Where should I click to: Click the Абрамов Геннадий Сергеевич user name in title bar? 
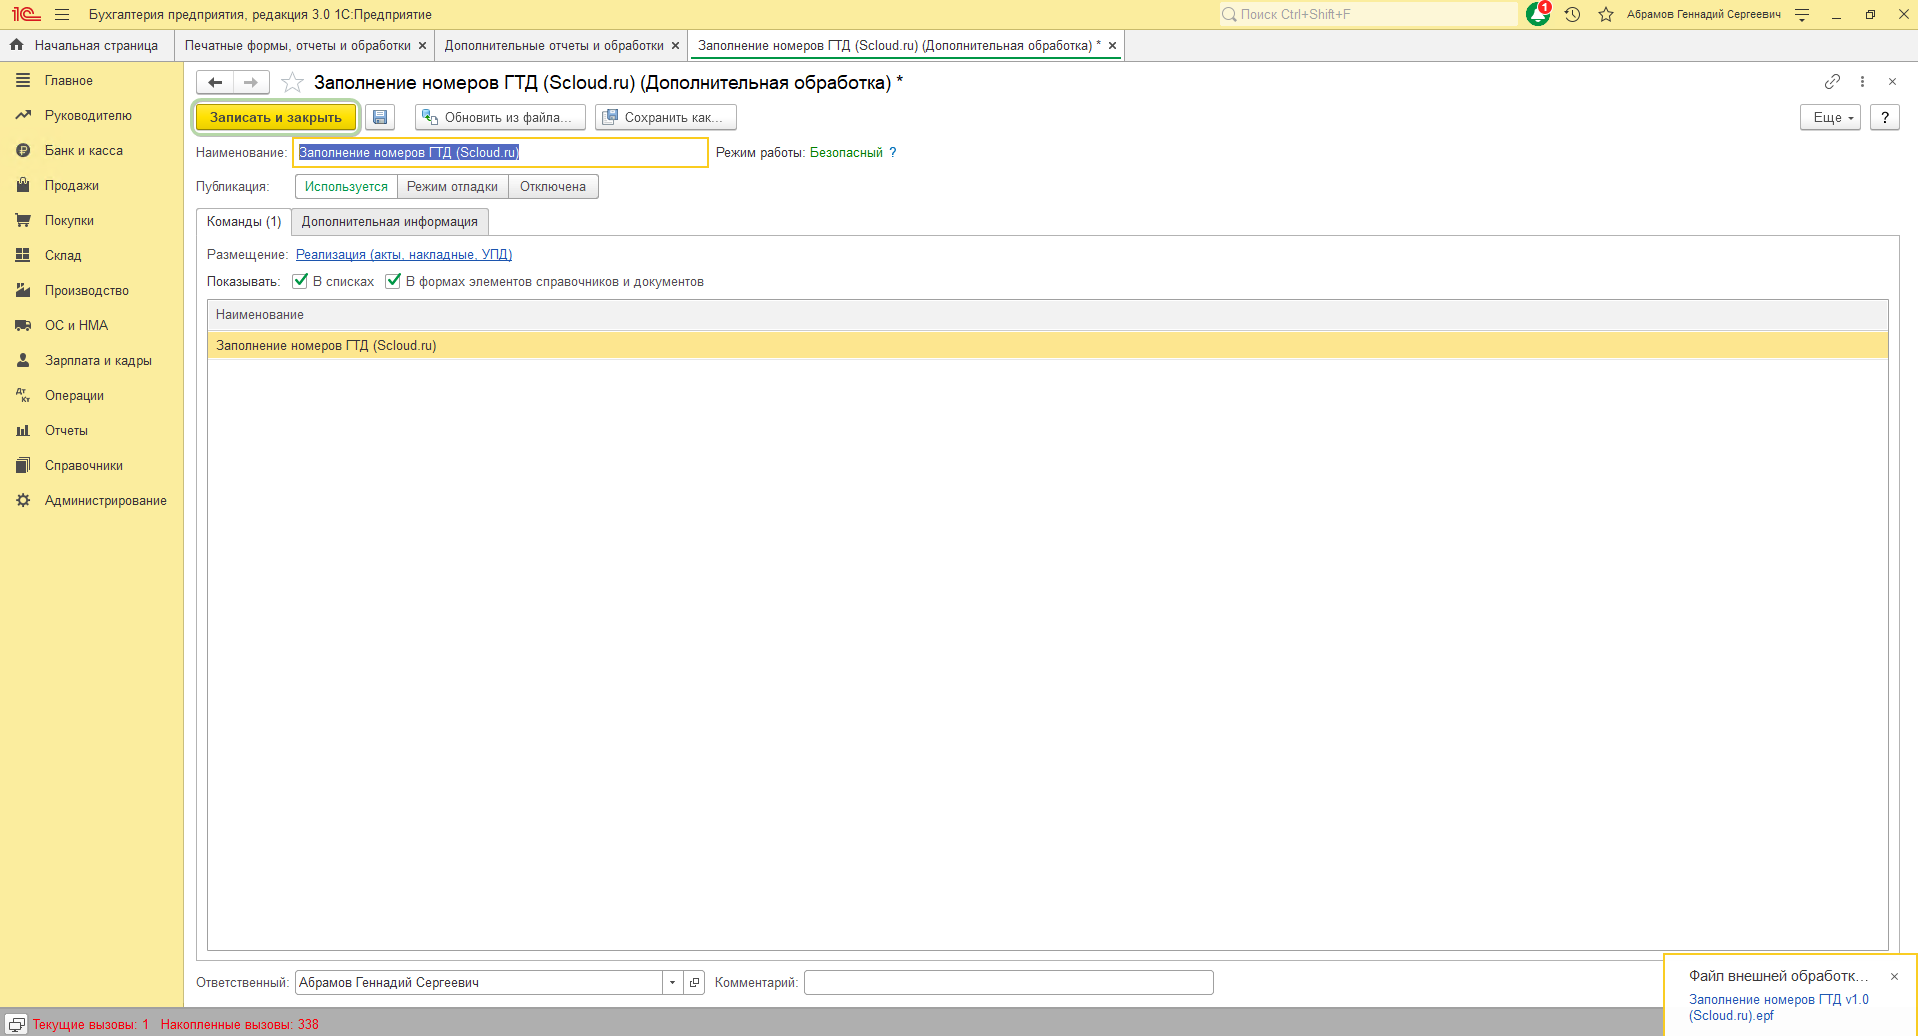tap(1704, 15)
